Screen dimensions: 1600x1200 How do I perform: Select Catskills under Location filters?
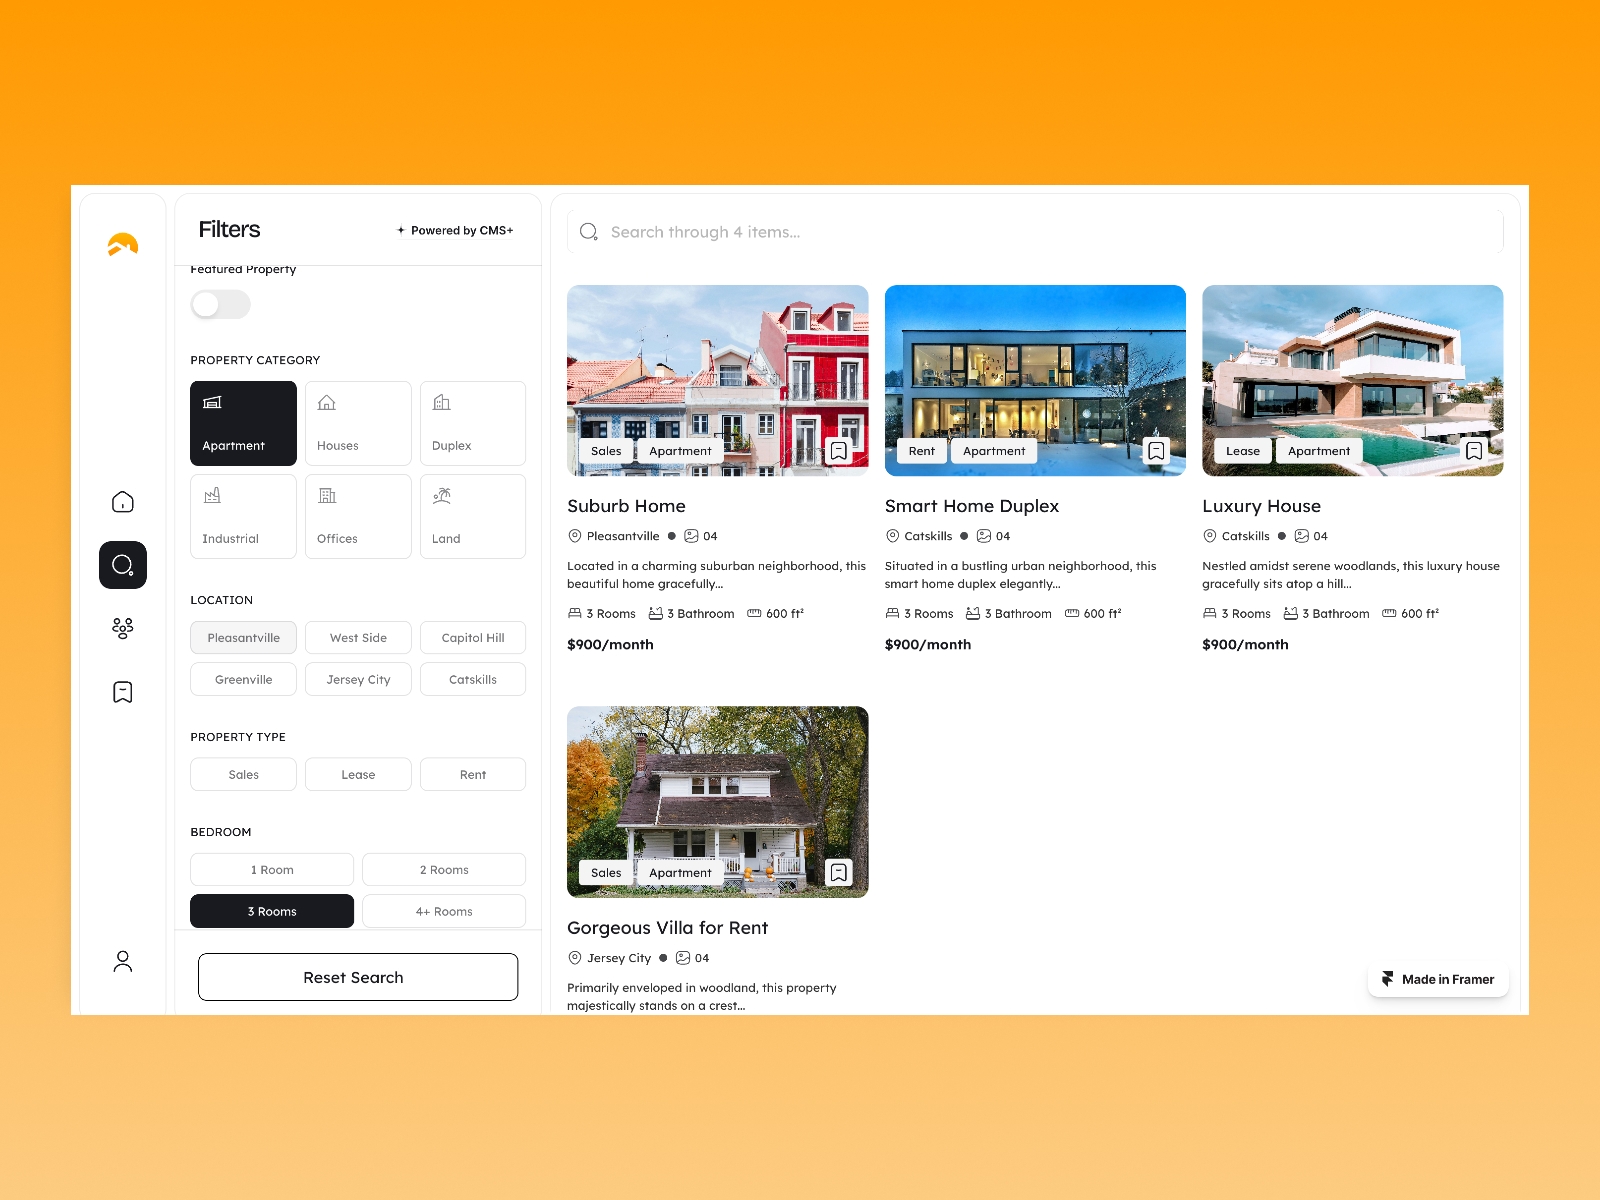coord(472,679)
